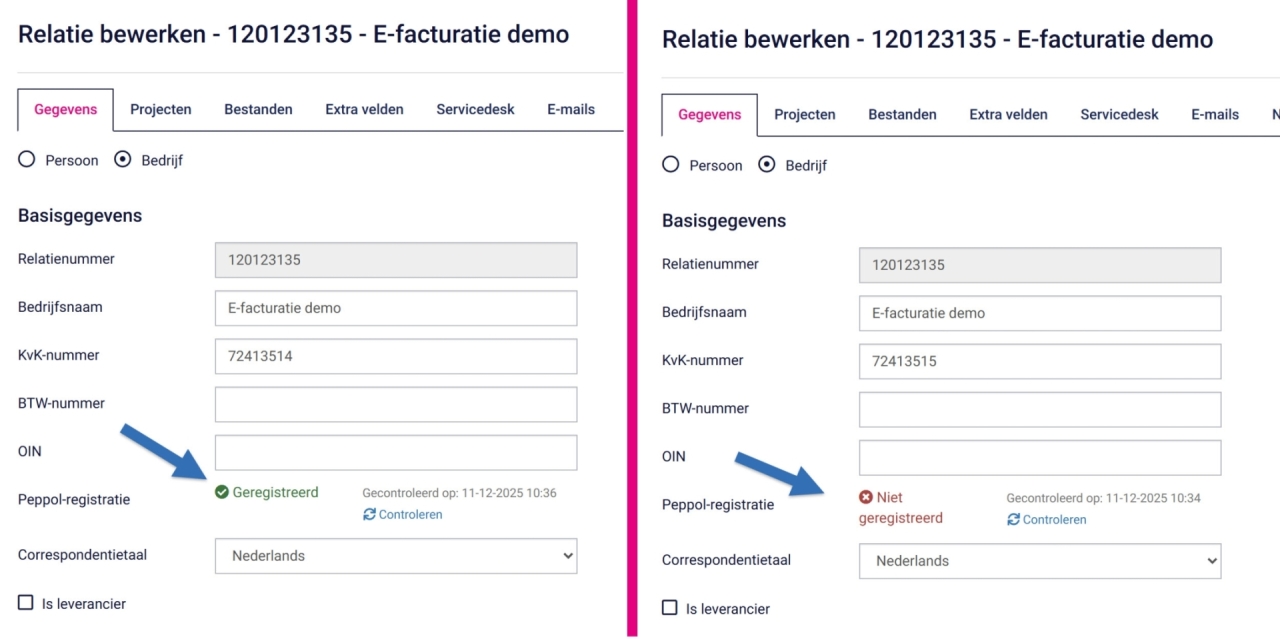The width and height of the screenshot is (1280, 639).
Task: Click the green checkmark icon beside Geregistreerd
Action: (x=222, y=492)
